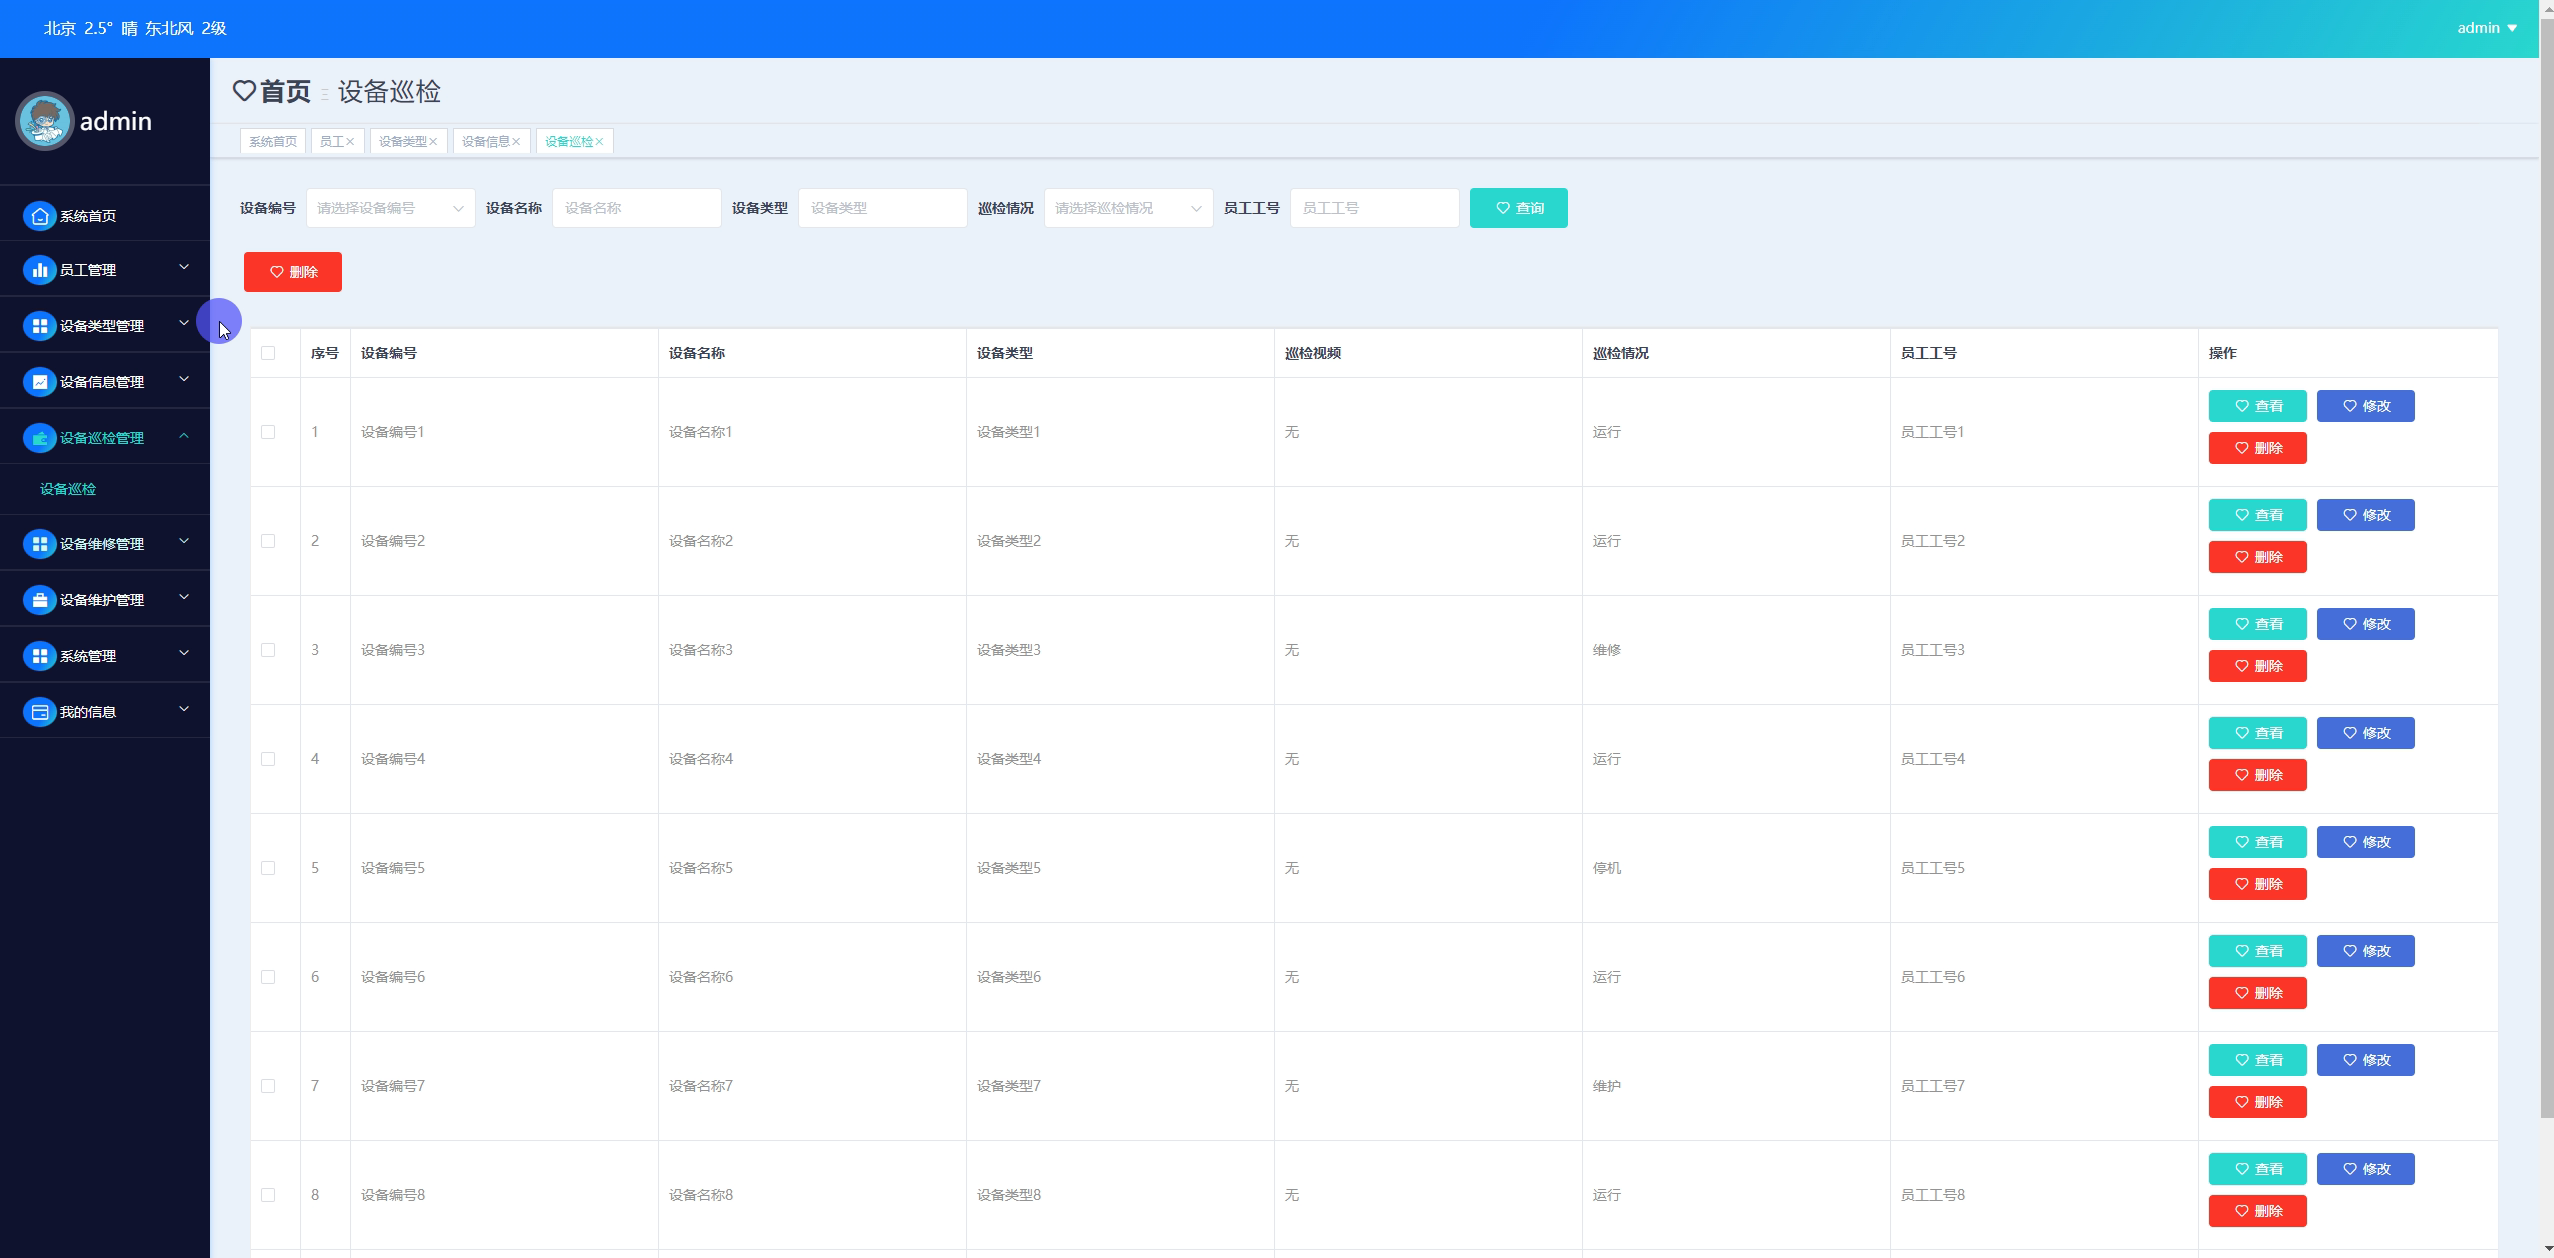Switch to the 系统首页 tab

[273, 142]
